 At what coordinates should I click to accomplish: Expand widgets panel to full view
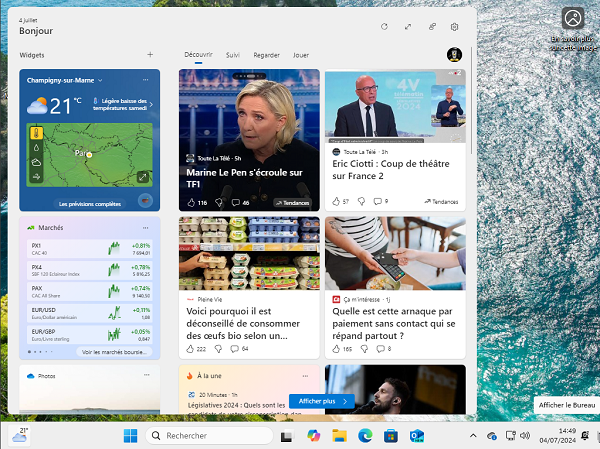[408, 27]
